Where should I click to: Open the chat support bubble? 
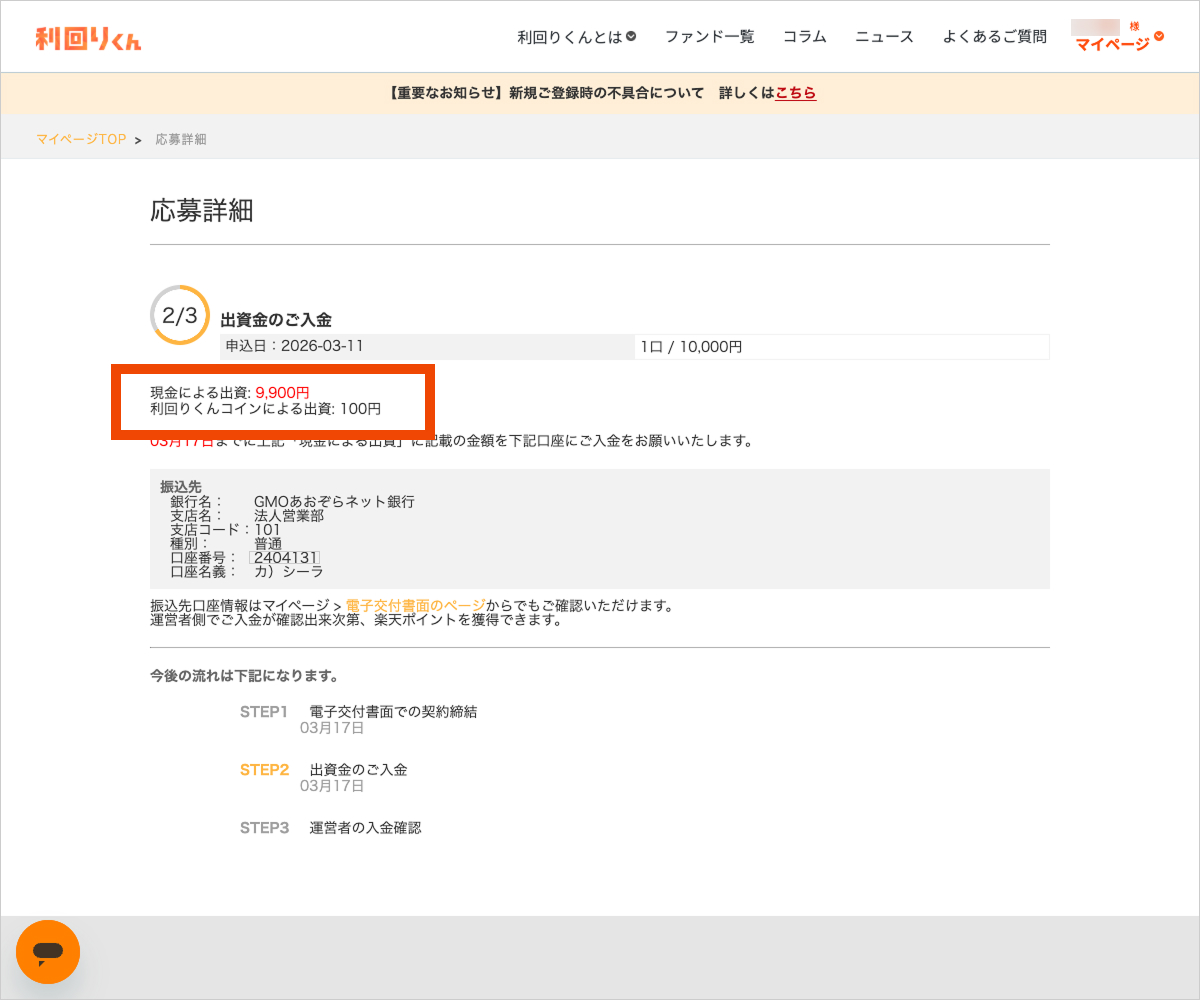click(x=48, y=951)
